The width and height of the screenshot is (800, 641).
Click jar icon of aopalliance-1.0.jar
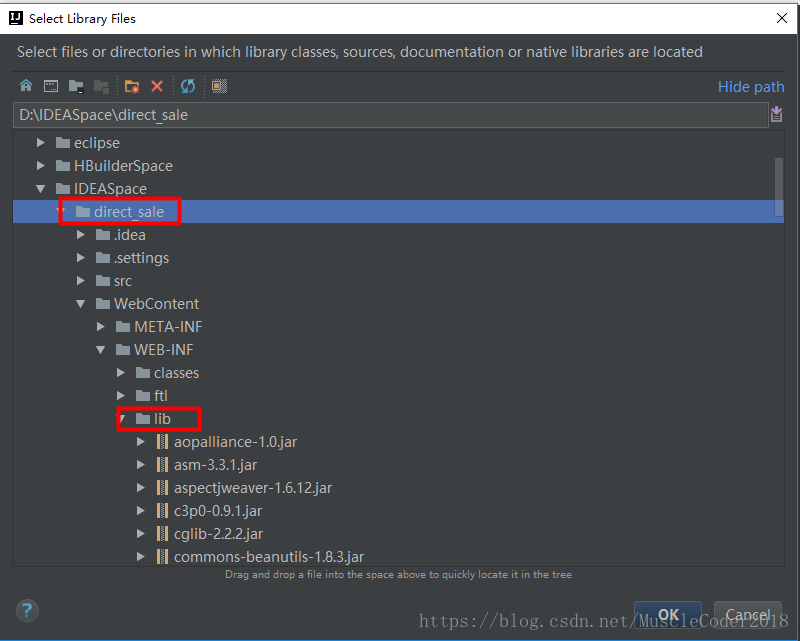pos(162,441)
